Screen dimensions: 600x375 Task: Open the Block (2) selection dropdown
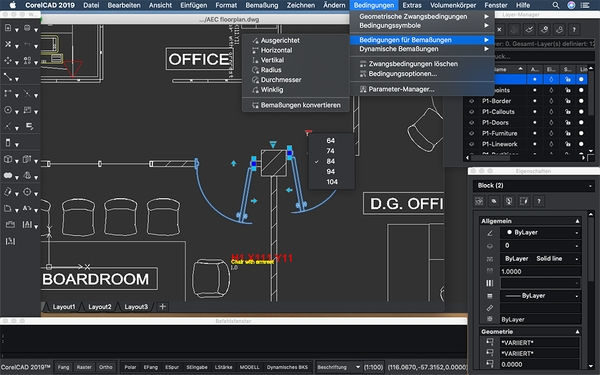pyautogui.click(x=534, y=186)
